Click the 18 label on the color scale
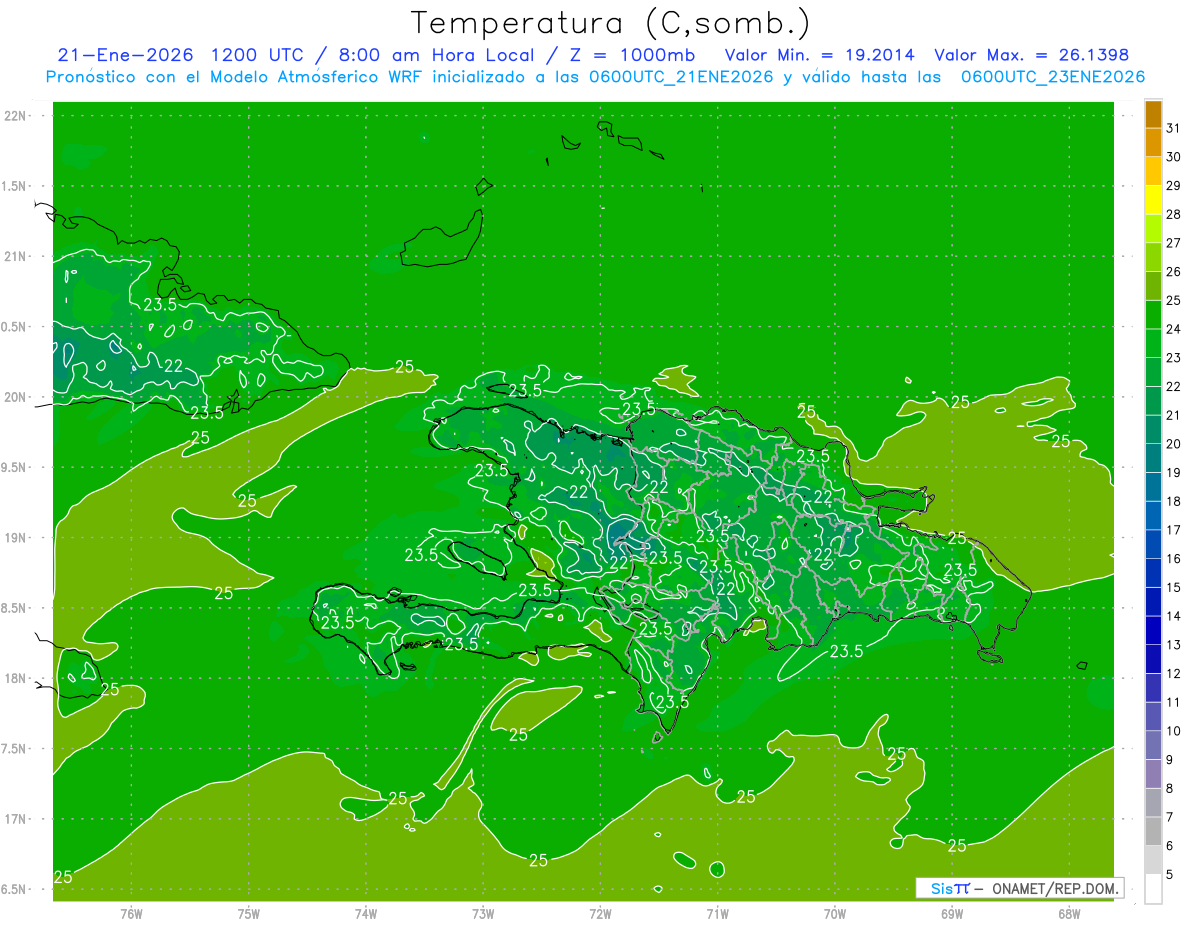This screenshot has height=927, width=1200. click(1174, 501)
